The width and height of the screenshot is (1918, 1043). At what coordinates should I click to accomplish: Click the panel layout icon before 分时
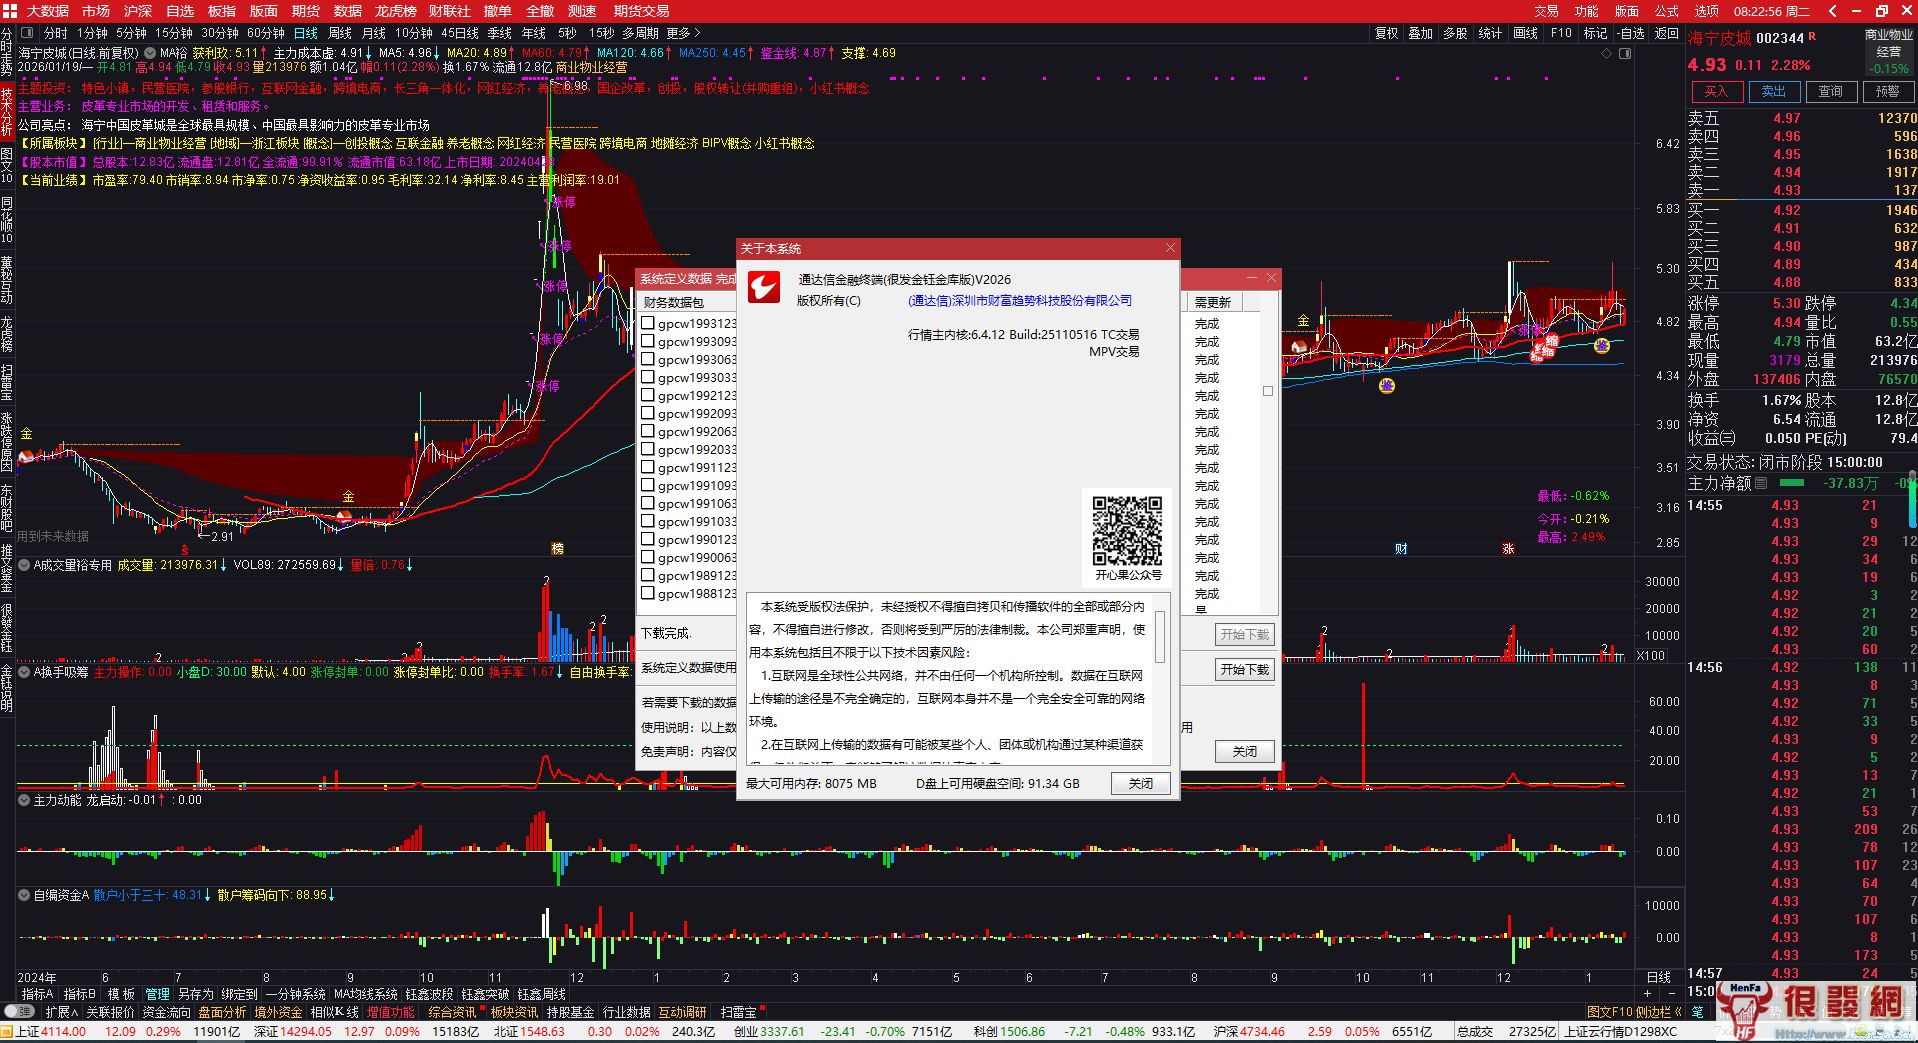28,33
